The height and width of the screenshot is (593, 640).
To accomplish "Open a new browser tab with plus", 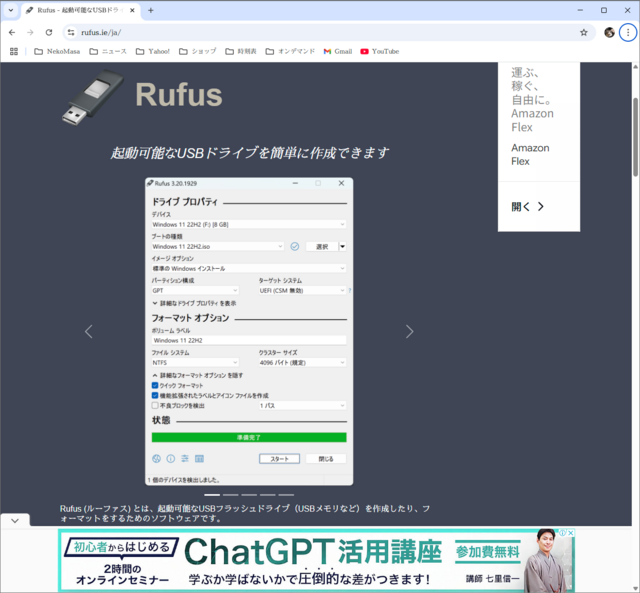I will 151,10.
